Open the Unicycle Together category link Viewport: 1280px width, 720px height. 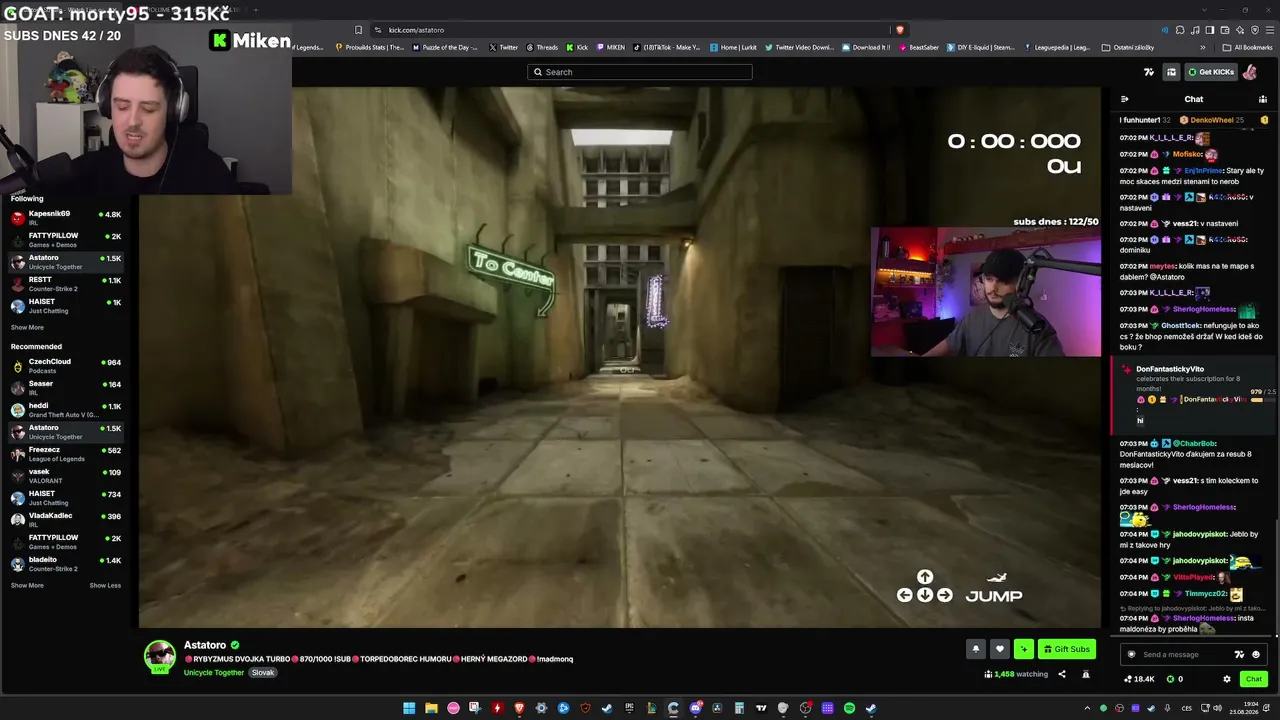coord(214,672)
